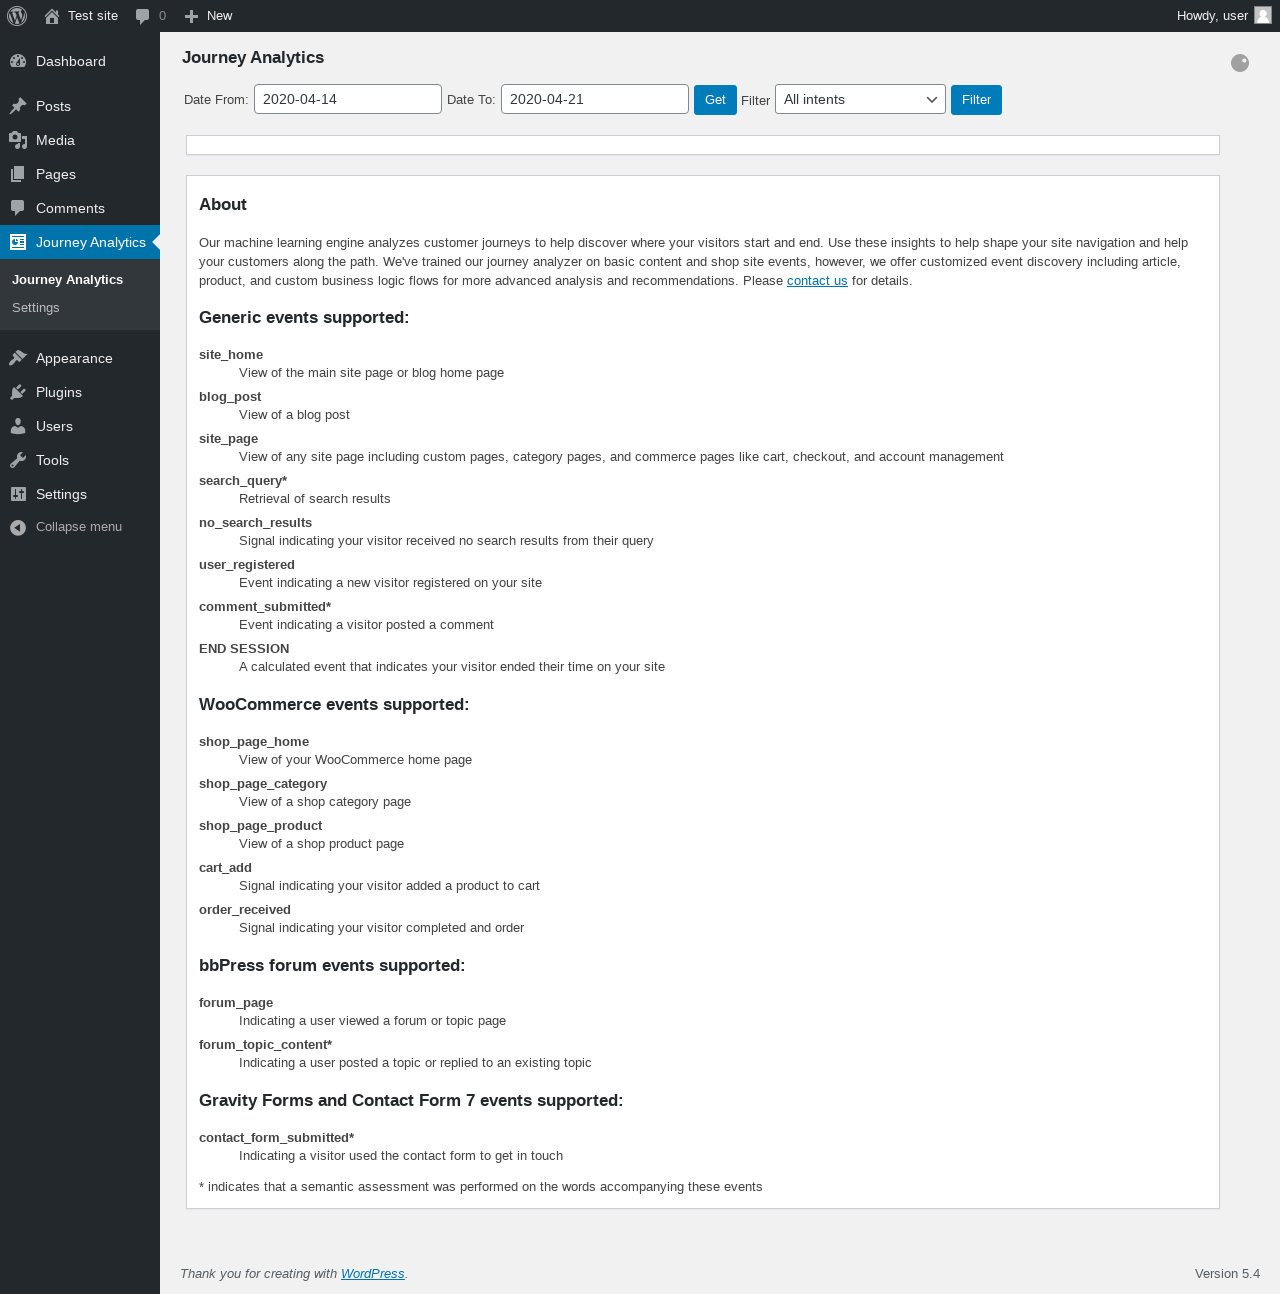
Task: Follow the contact us link
Action: [817, 281]
